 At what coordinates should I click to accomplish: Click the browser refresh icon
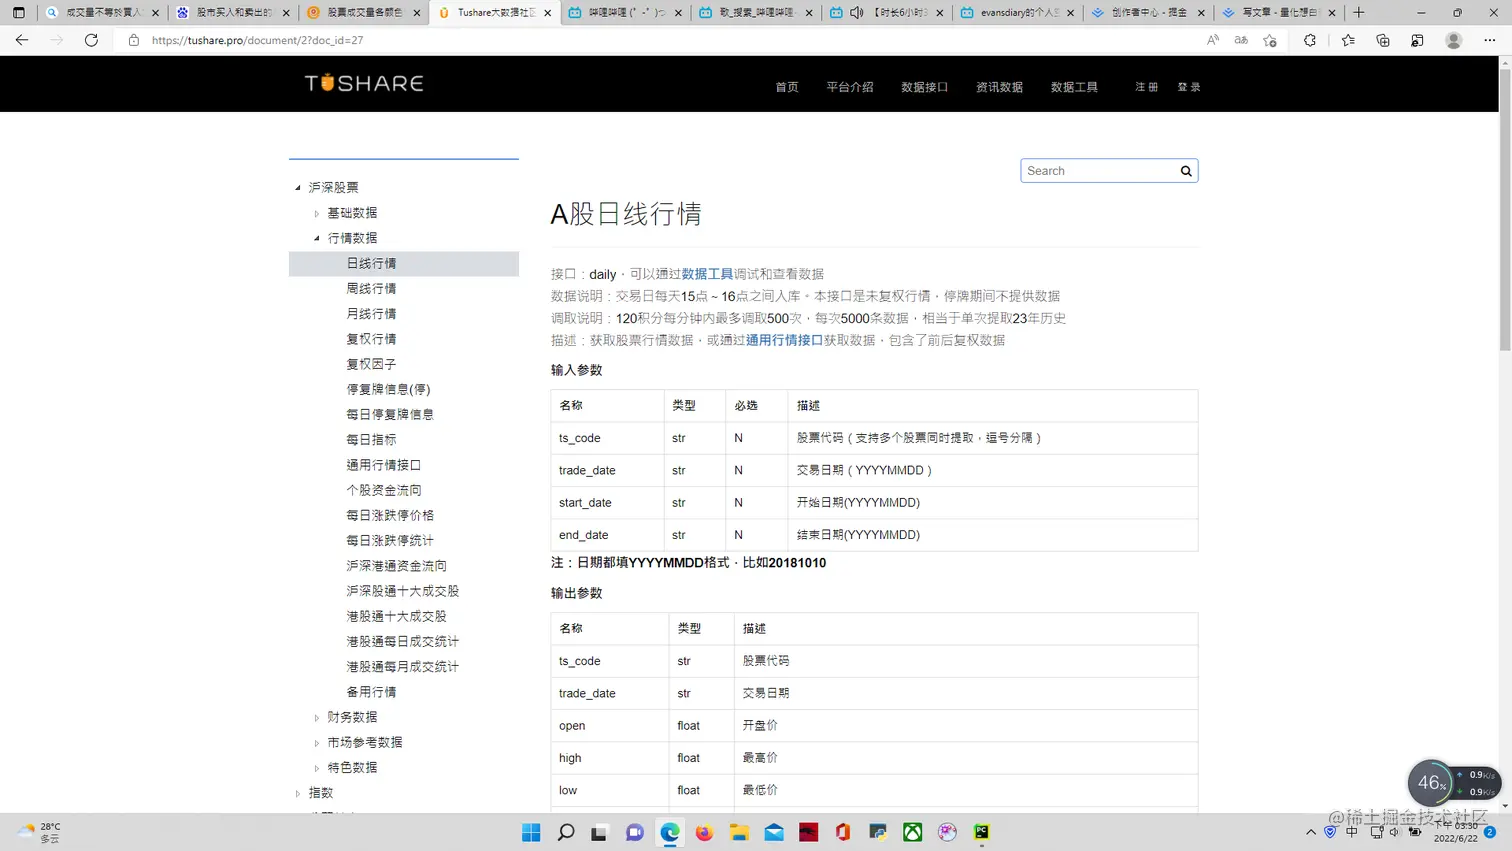click(x=90, y=40)
